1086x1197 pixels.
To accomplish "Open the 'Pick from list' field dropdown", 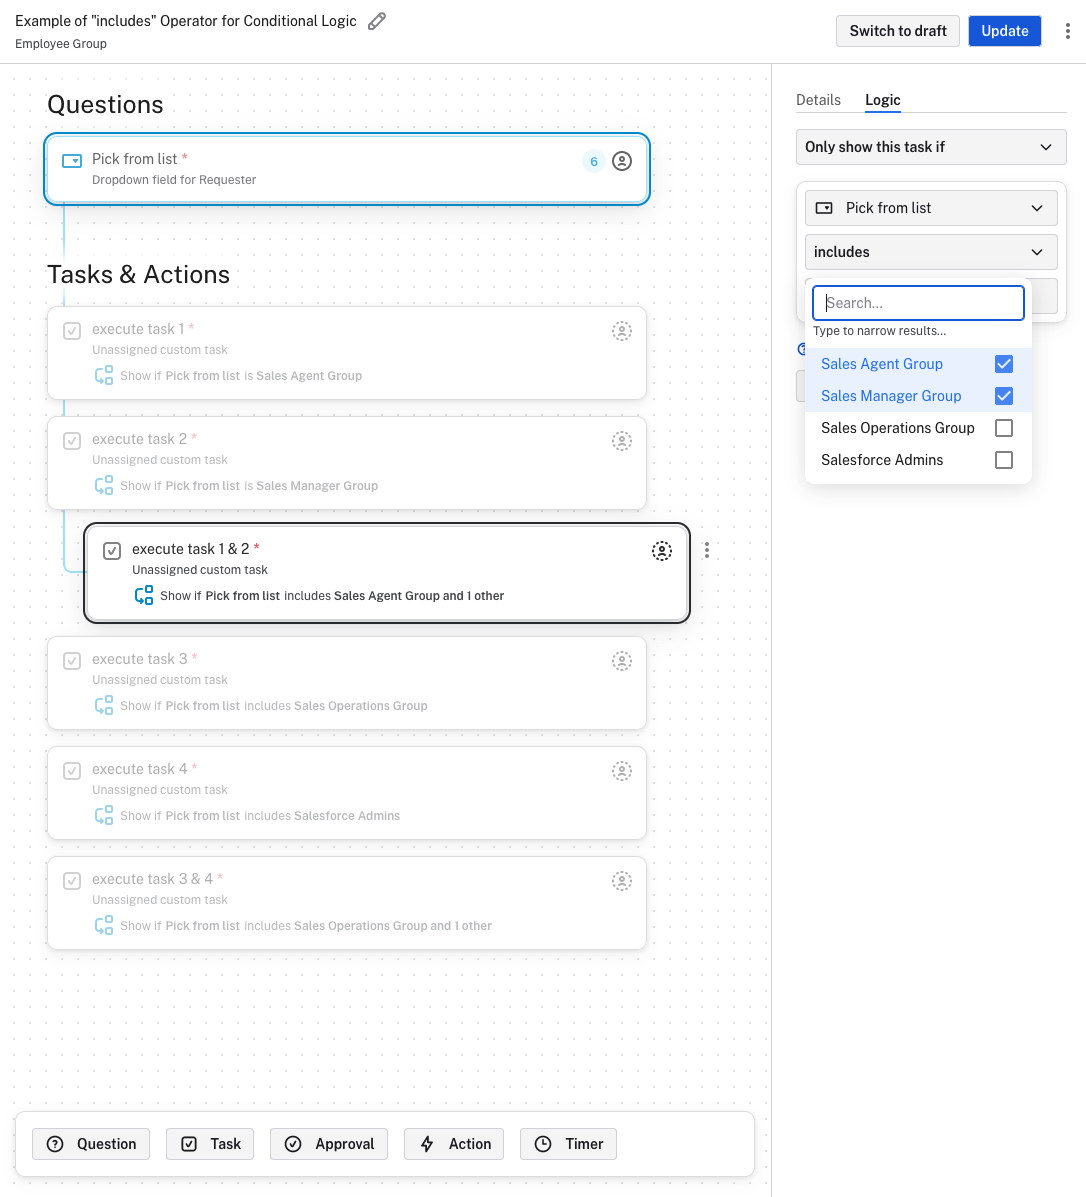I will [930, 208].
